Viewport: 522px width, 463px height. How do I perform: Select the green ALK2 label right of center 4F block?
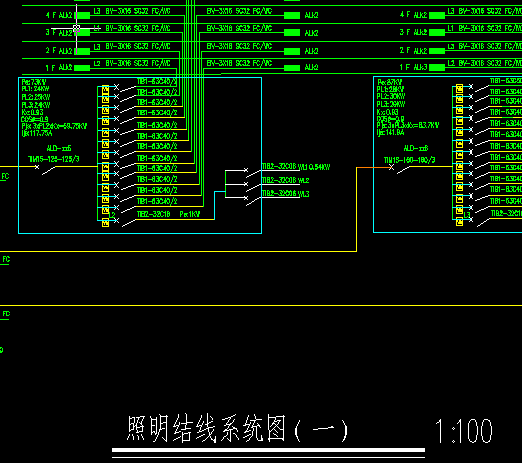coord(311,15)
